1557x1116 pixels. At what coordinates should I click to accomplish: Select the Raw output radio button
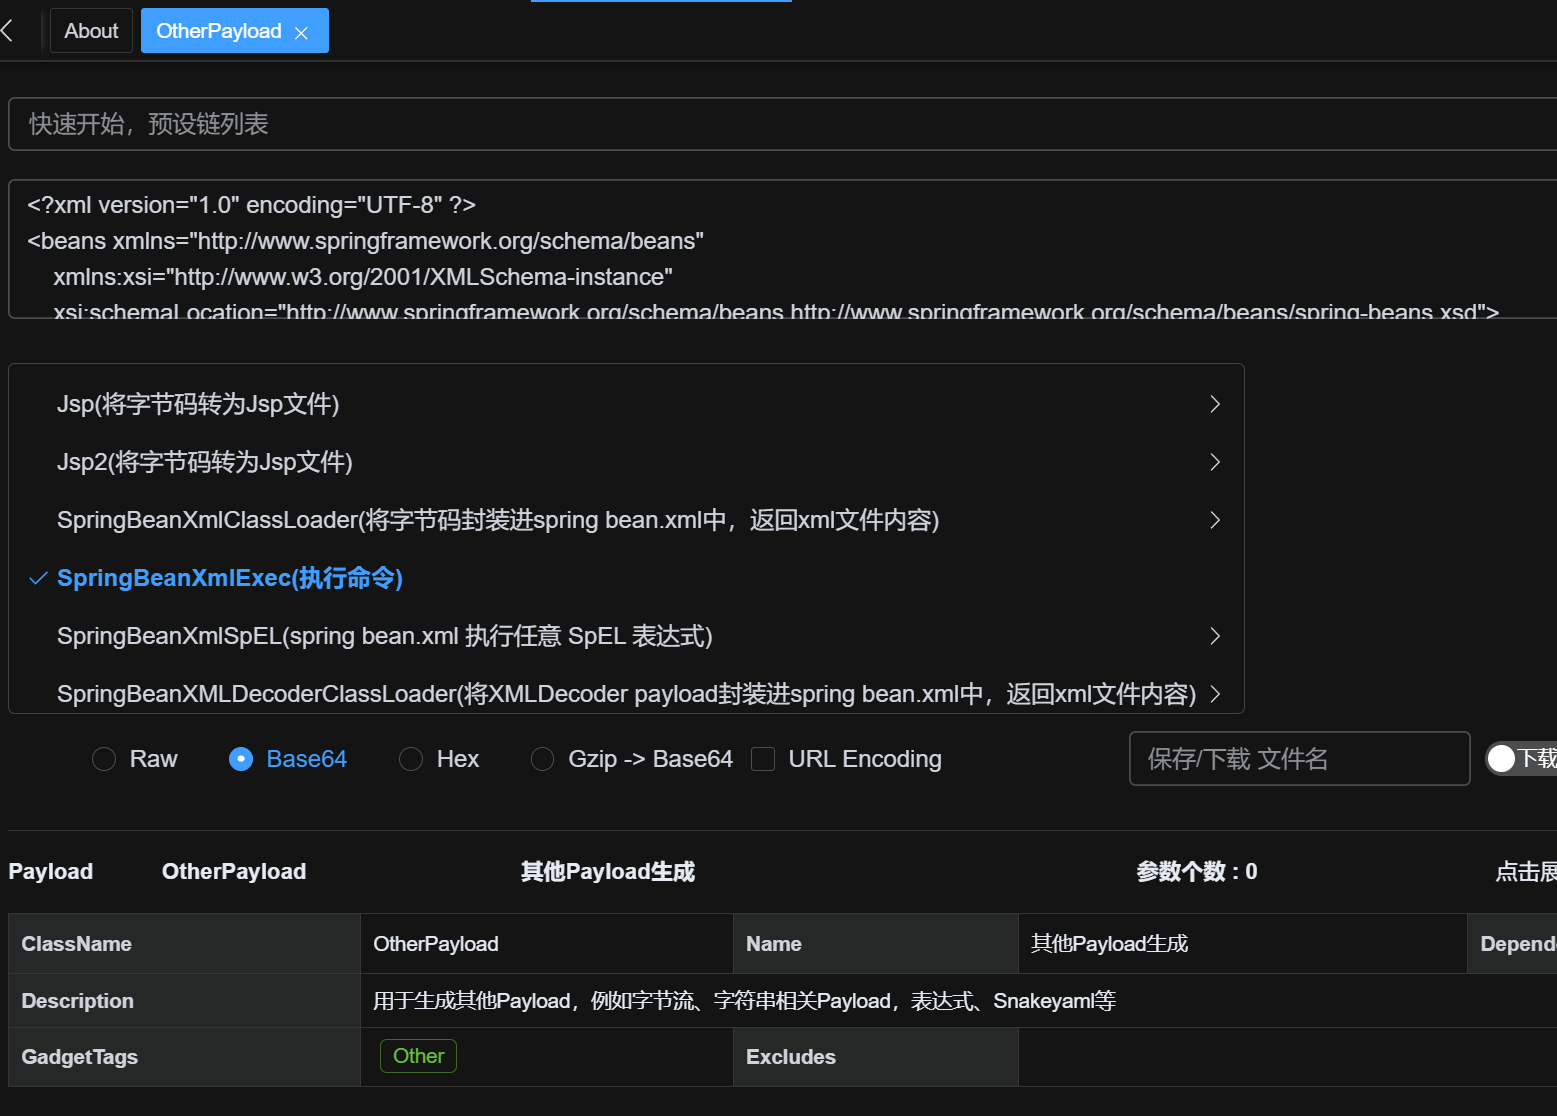click(104, 759)
